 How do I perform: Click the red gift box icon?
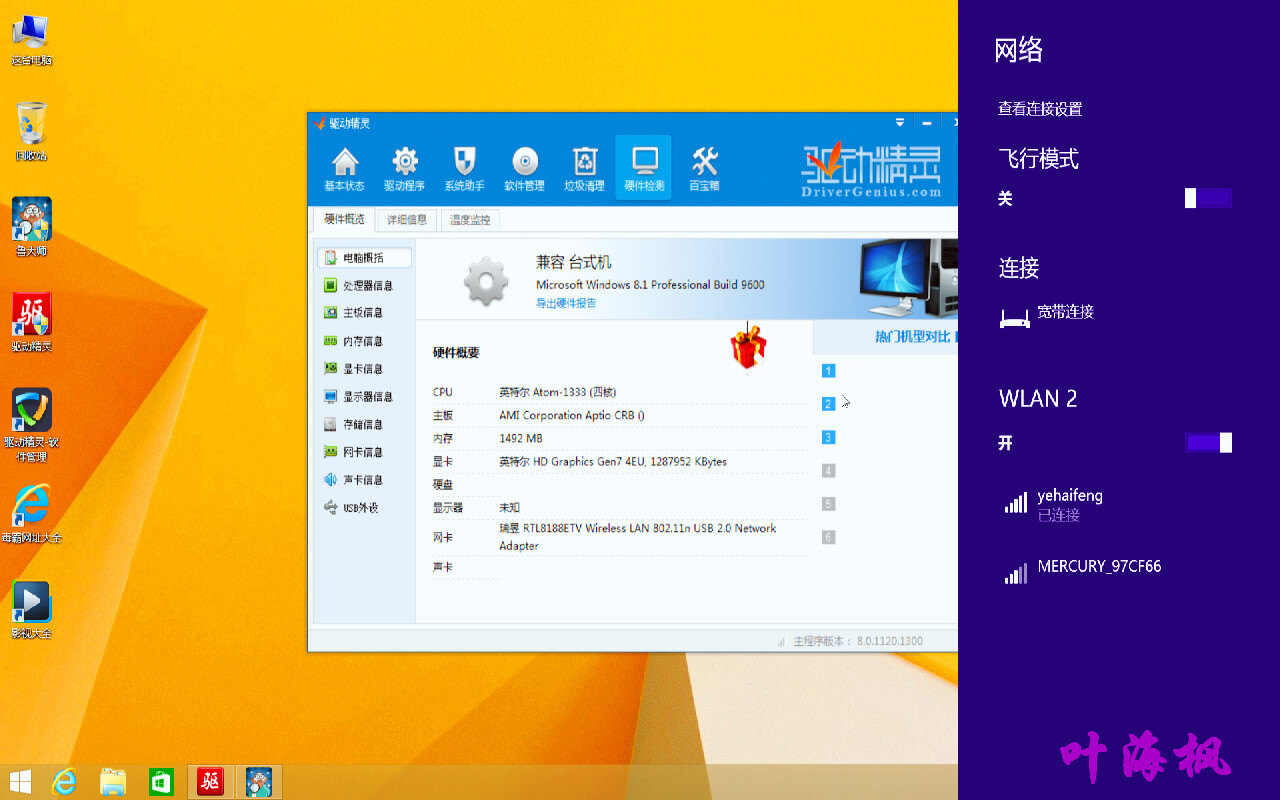(x=748, y=348)
